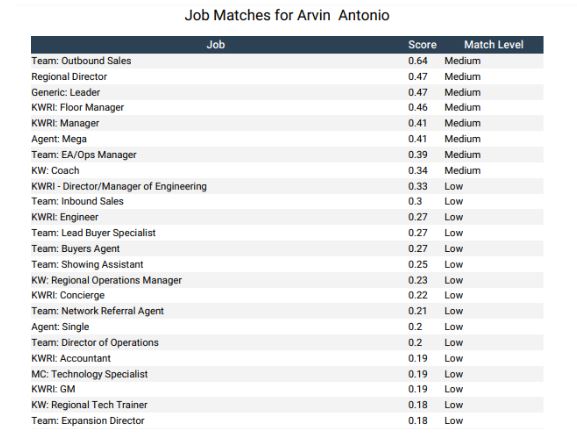577x439 pixels.
Task: Select the Regional Director job row
Action: click(x=287, y=77)
